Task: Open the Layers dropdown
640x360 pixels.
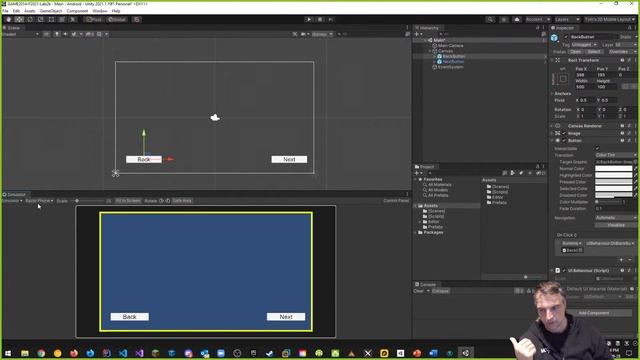Action: click(x=567, y=20)
